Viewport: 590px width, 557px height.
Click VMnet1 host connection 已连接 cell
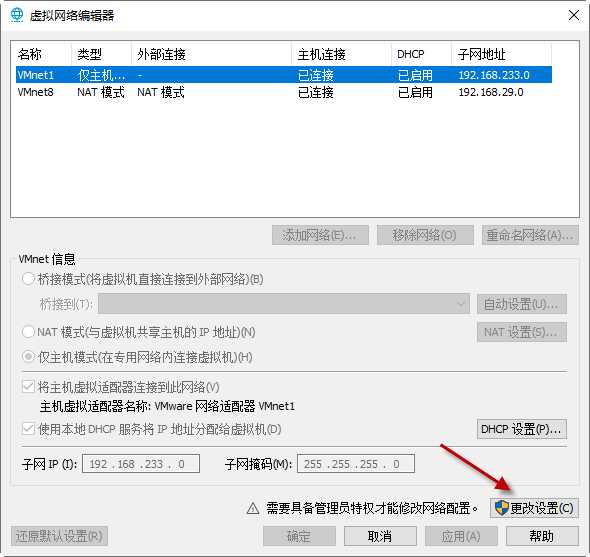pyautogui.click(x=316, y=75)
